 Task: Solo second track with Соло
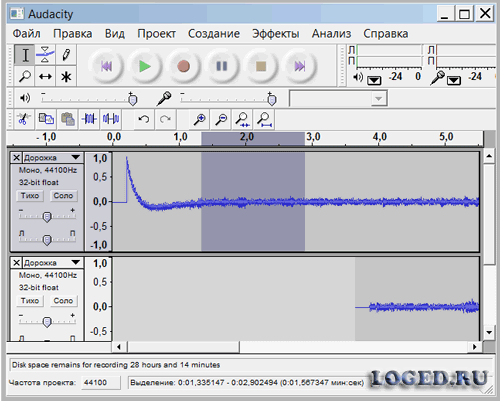63,301
